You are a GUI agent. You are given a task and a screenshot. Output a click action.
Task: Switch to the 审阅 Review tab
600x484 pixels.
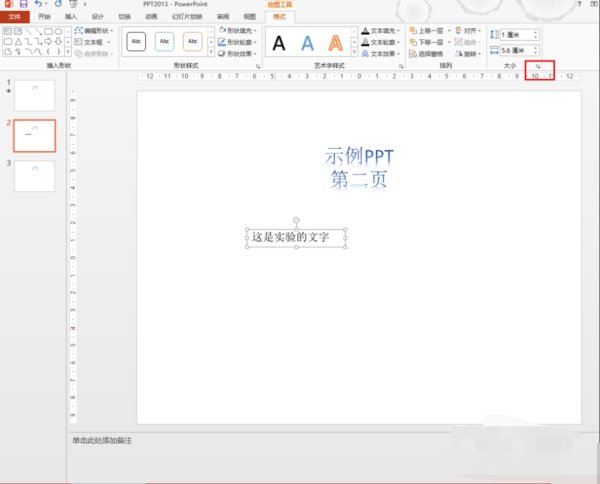point(223,16)
